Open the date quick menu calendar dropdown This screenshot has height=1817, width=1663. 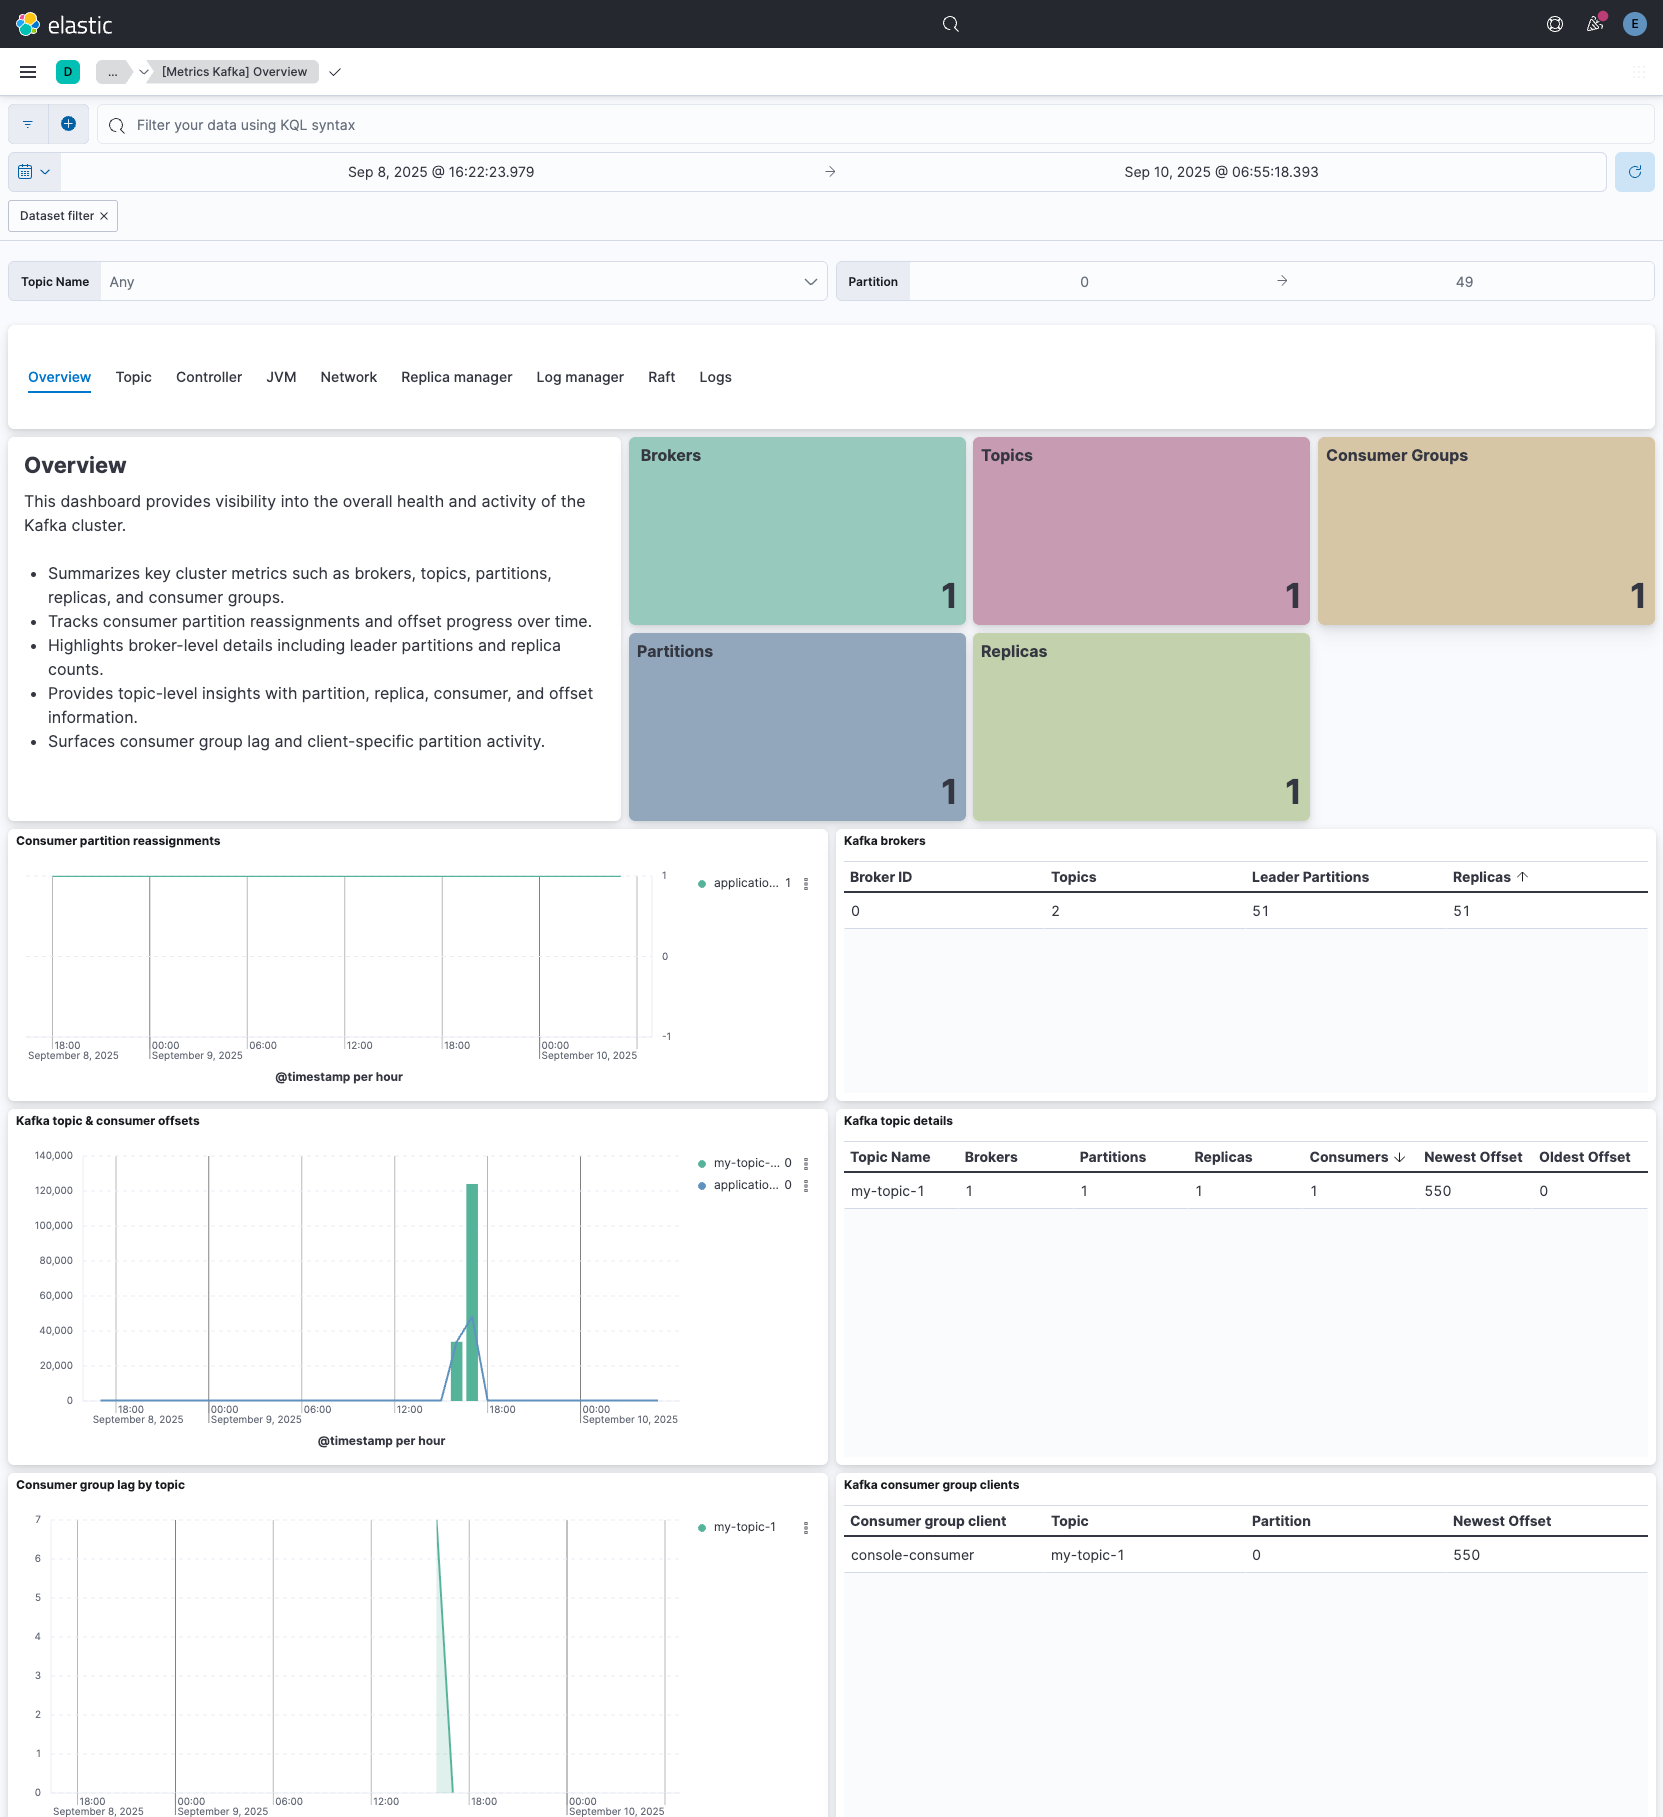[34, 172]
